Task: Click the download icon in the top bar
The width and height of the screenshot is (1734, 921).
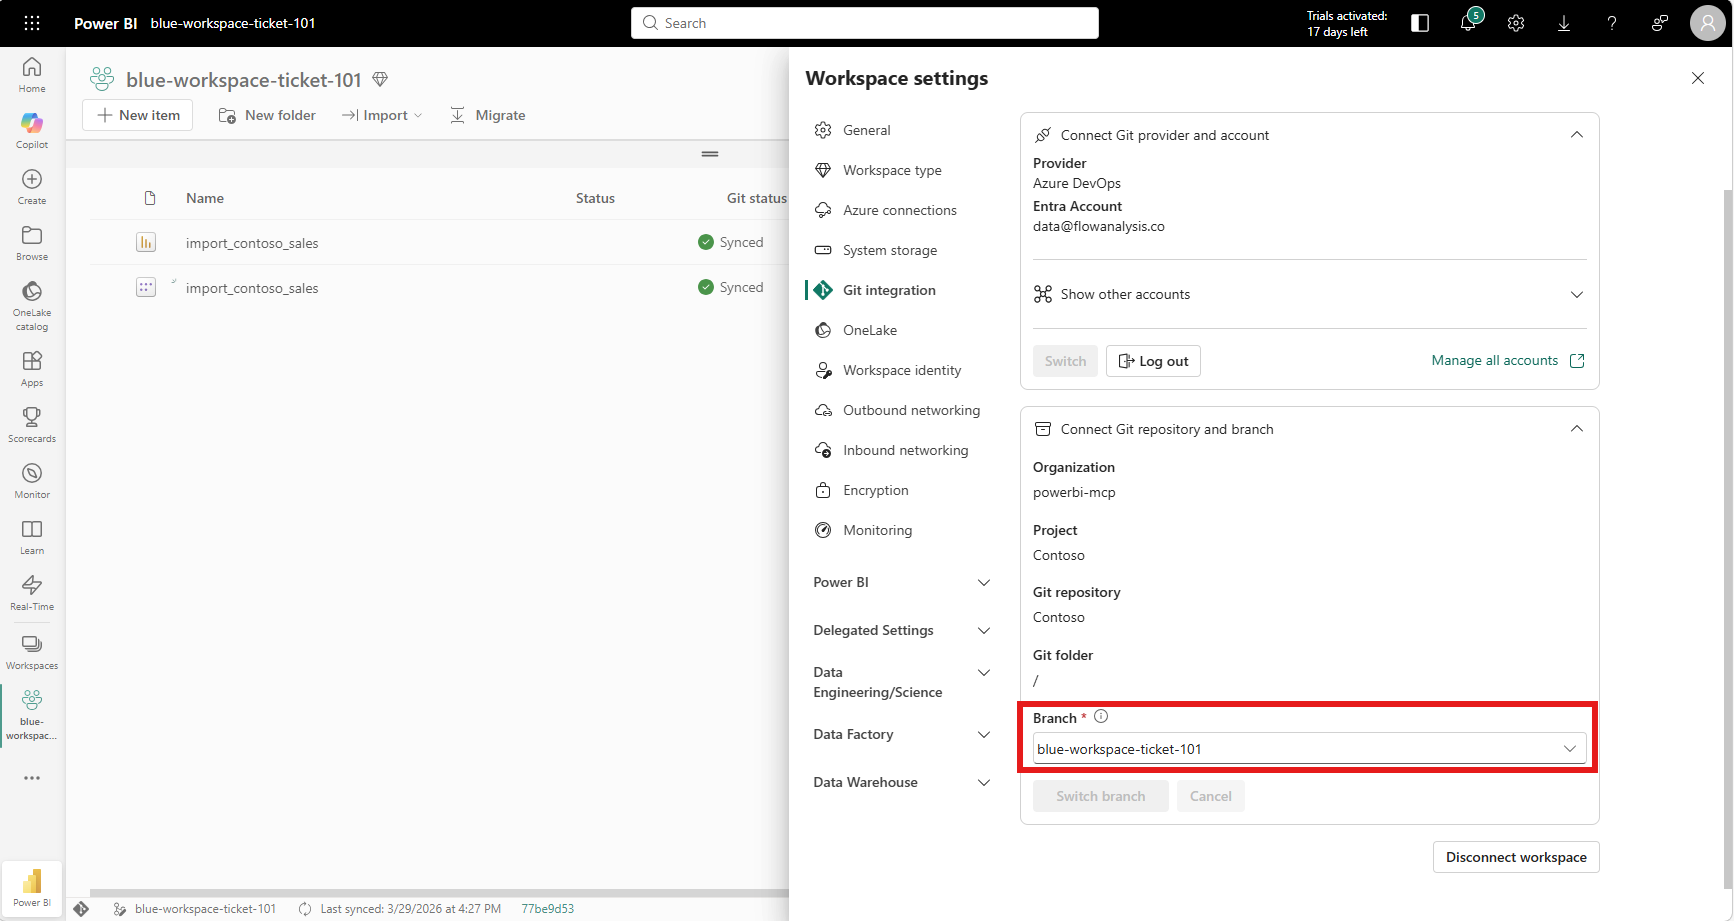Action: click(x=1564, y=23)
